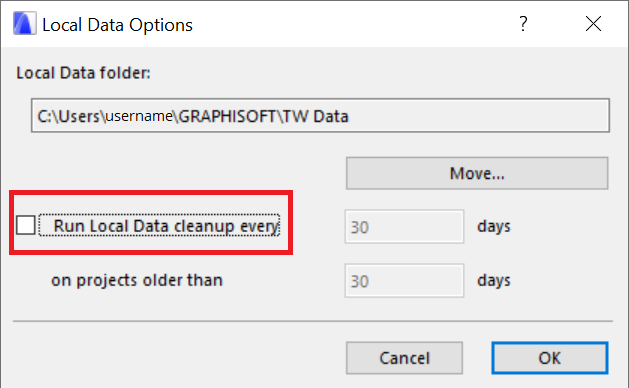Focus the Local Data folder path field

pos(321,116)
